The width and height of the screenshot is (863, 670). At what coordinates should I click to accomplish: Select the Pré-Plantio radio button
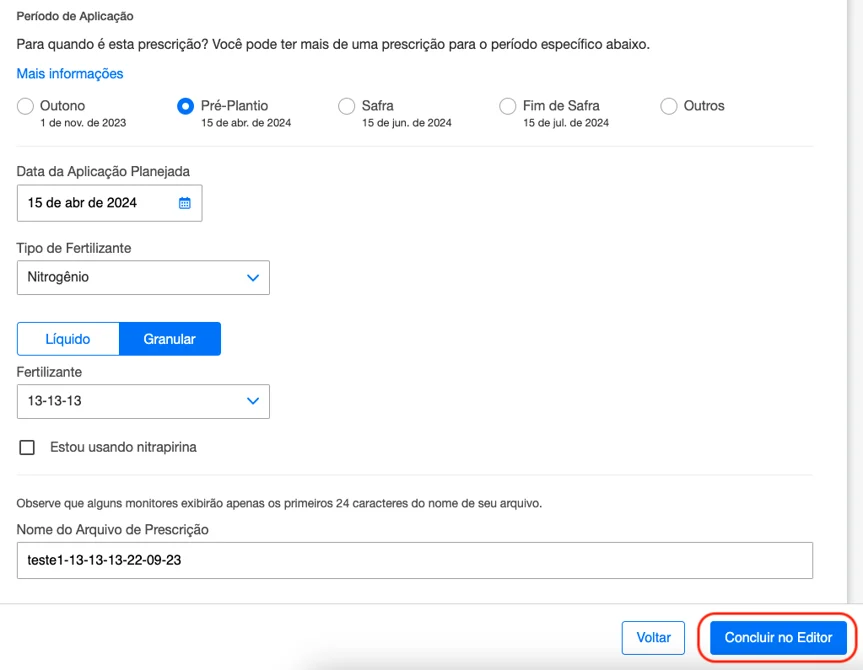coord(185,106)
